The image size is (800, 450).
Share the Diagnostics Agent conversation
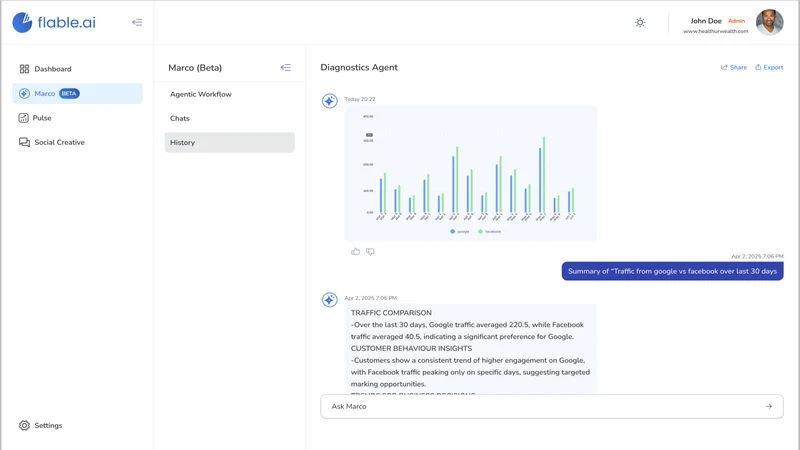coord(734,67)
